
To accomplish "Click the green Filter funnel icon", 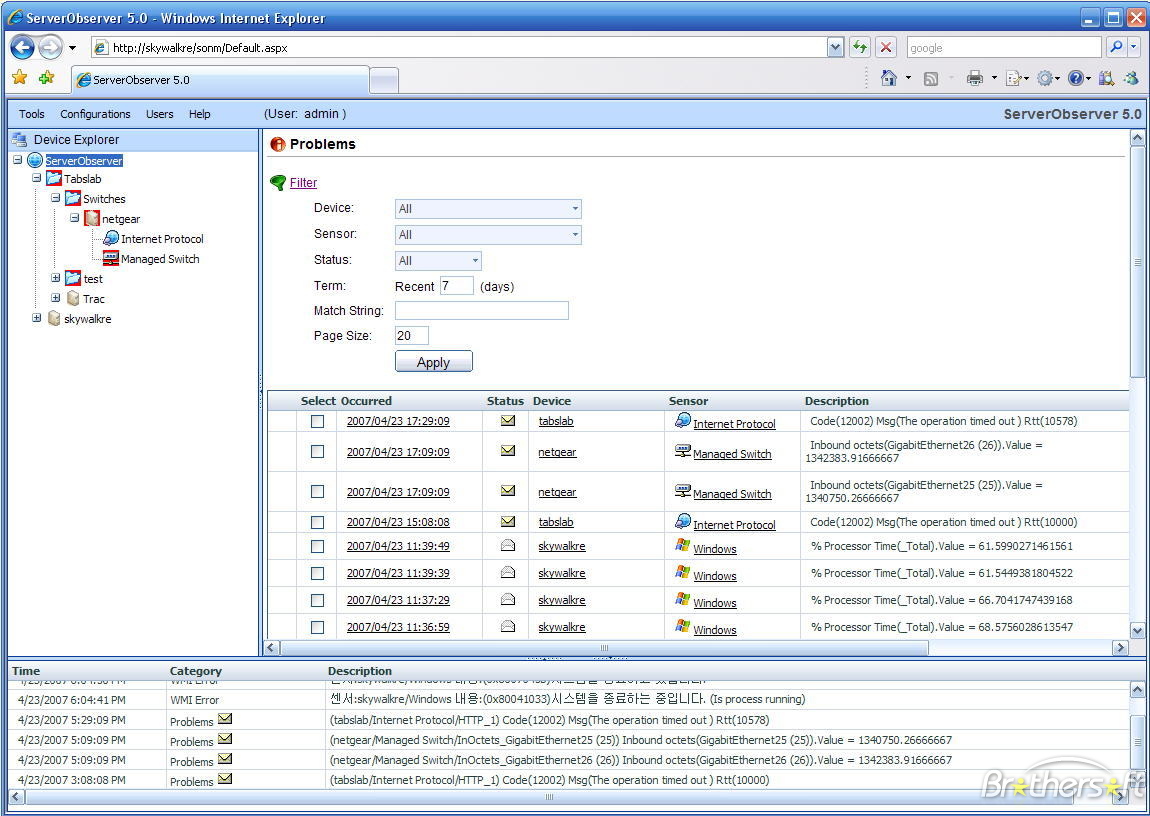I will click(277, 183).
